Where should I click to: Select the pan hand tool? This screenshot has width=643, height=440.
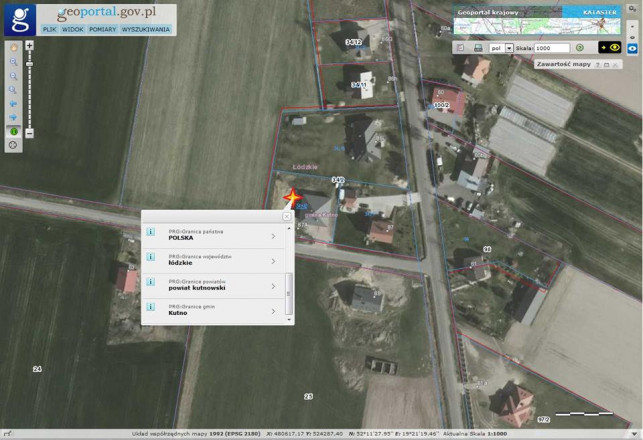pyautogui.click(x=14, y=48)
